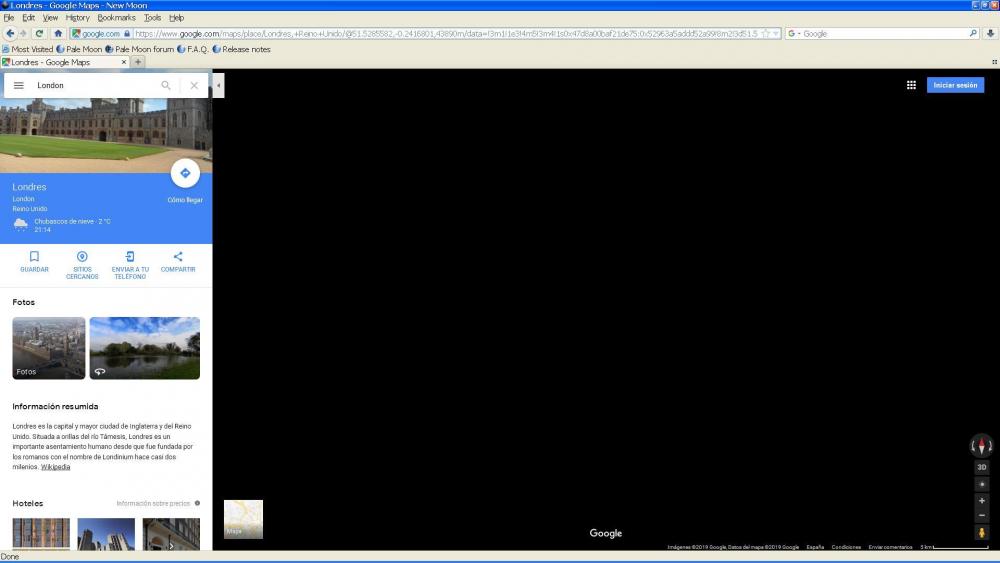
Task: Click the Windsor Castle header photo
Action: click(106, 135)
